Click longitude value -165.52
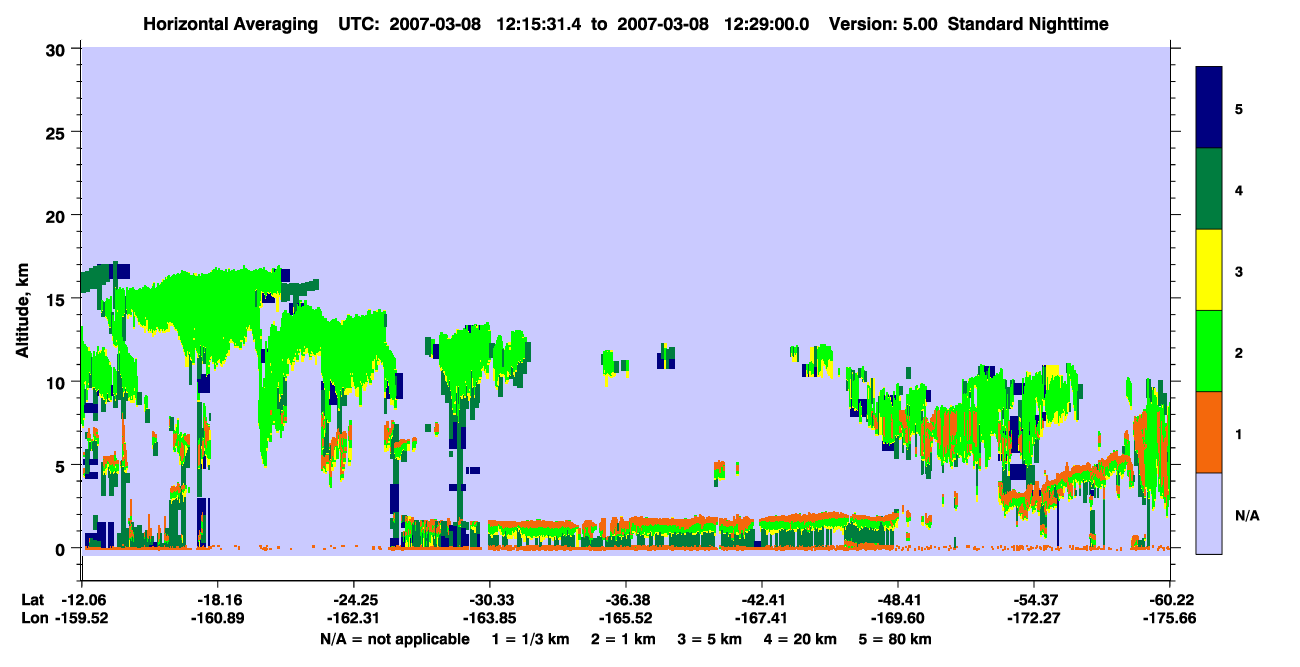 625,618
